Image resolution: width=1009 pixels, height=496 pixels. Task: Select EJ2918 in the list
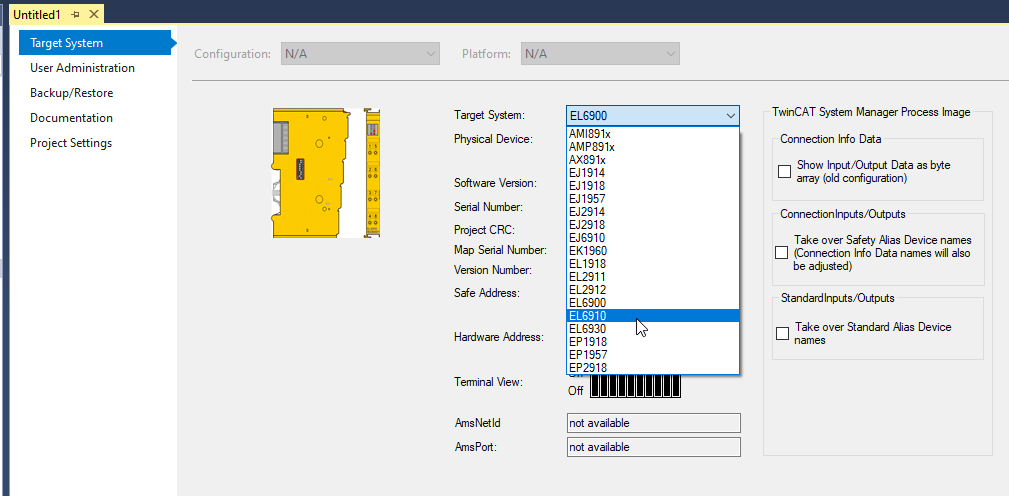pos(653,225)
